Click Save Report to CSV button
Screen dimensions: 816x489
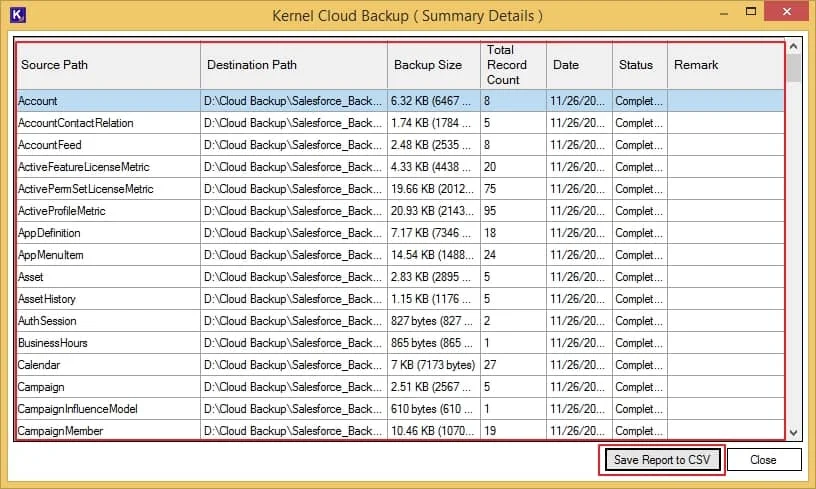click(661, 460)
